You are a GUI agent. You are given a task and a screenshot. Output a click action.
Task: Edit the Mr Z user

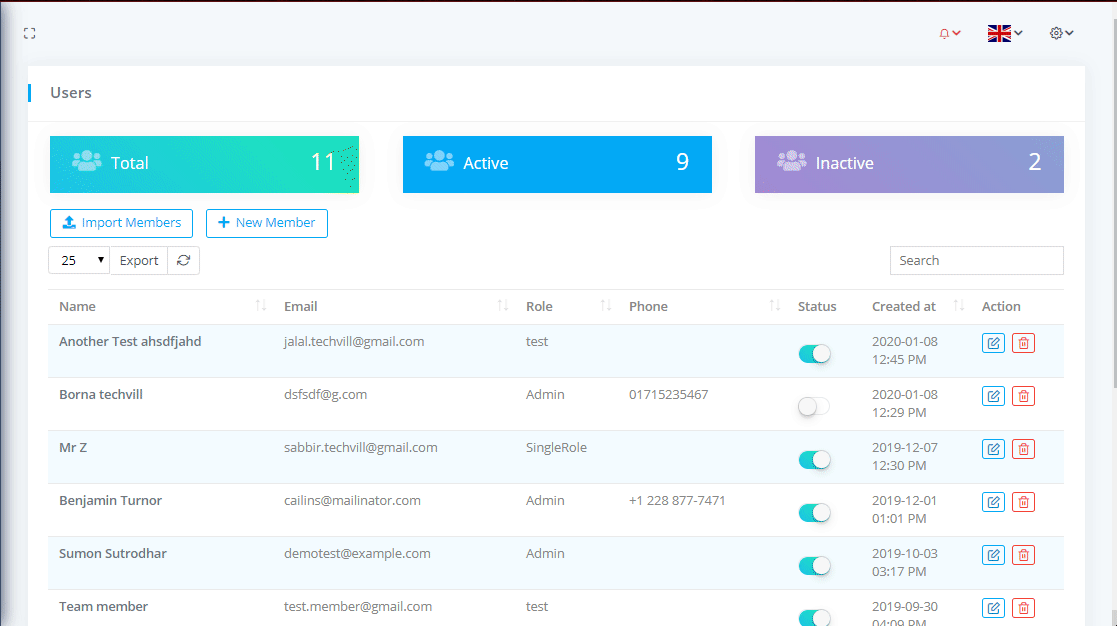click(x=993, y=449)
